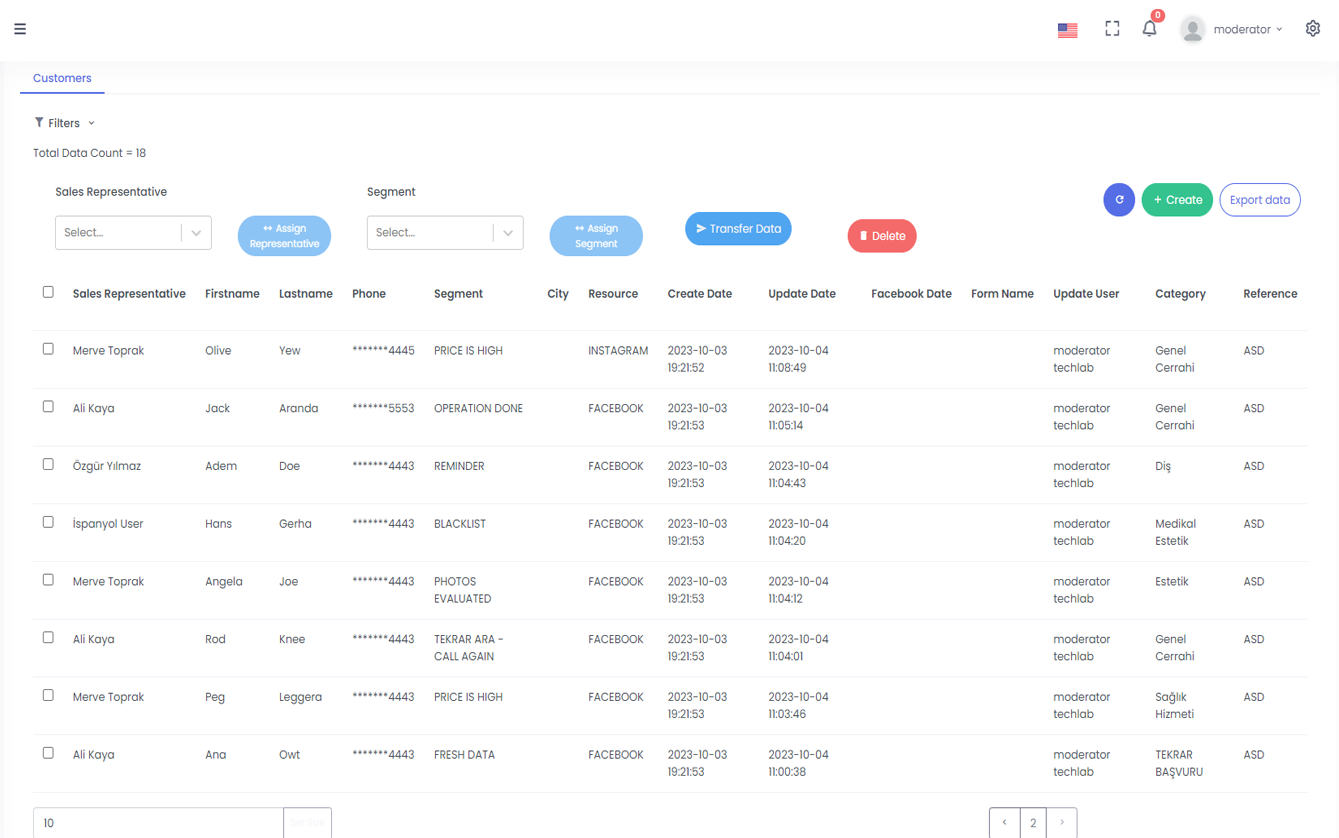Go to next page arrow
1339x838 pixels.
pos(1062,822)
